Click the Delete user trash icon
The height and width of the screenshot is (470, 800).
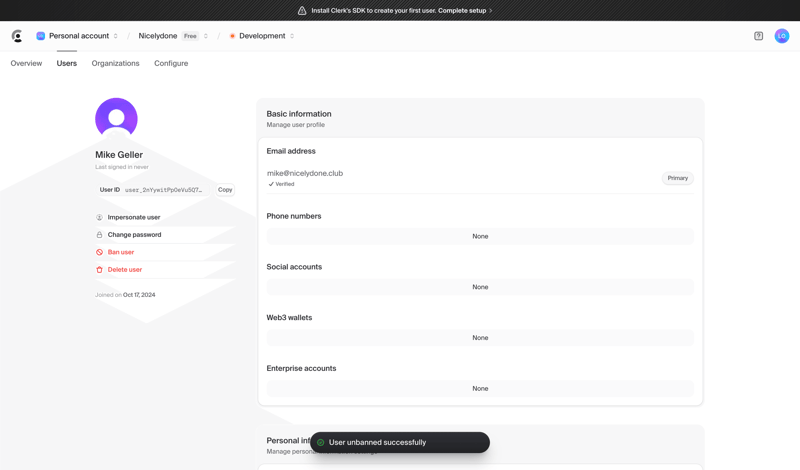(99, 269)
